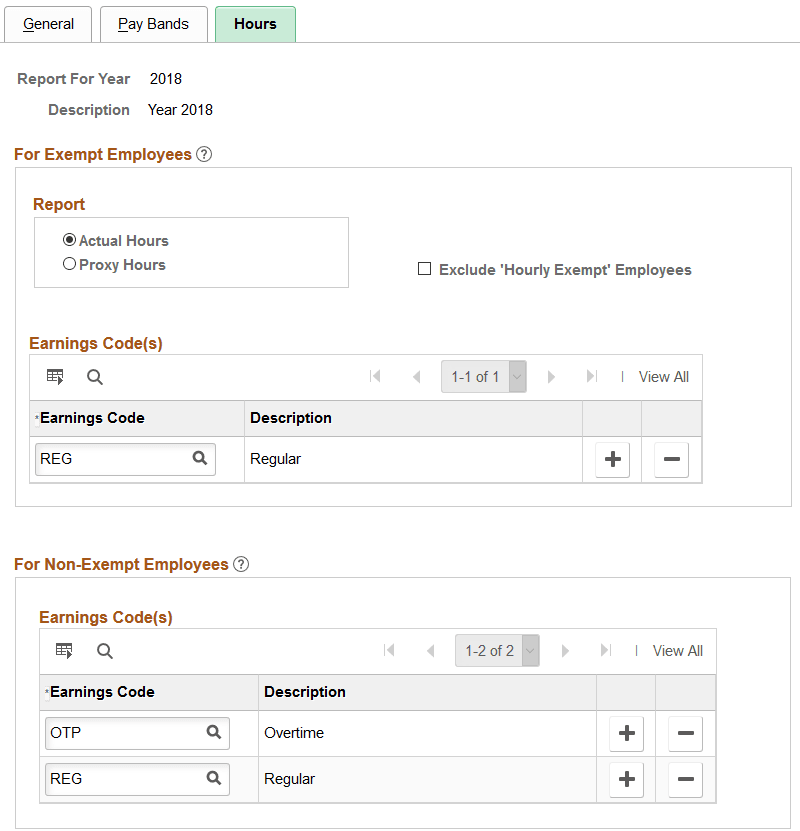
Task: Open lookup for OTP earnings code
Action: click(213, 733)
